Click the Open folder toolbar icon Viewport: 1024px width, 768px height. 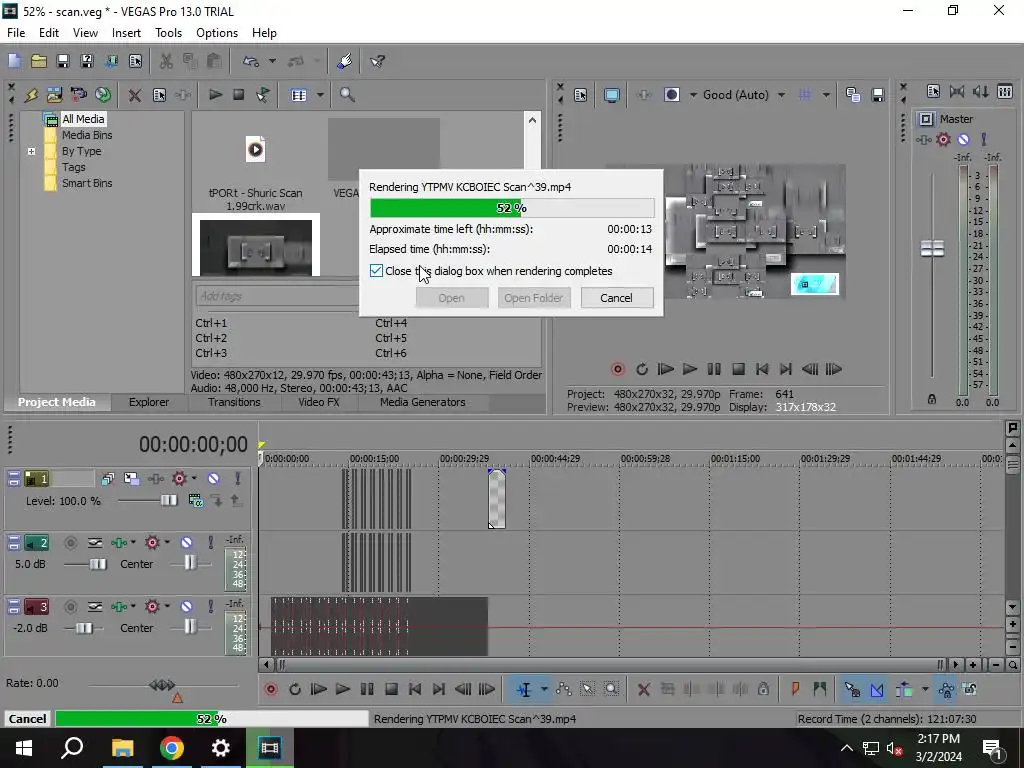click(x=39, y=61)
